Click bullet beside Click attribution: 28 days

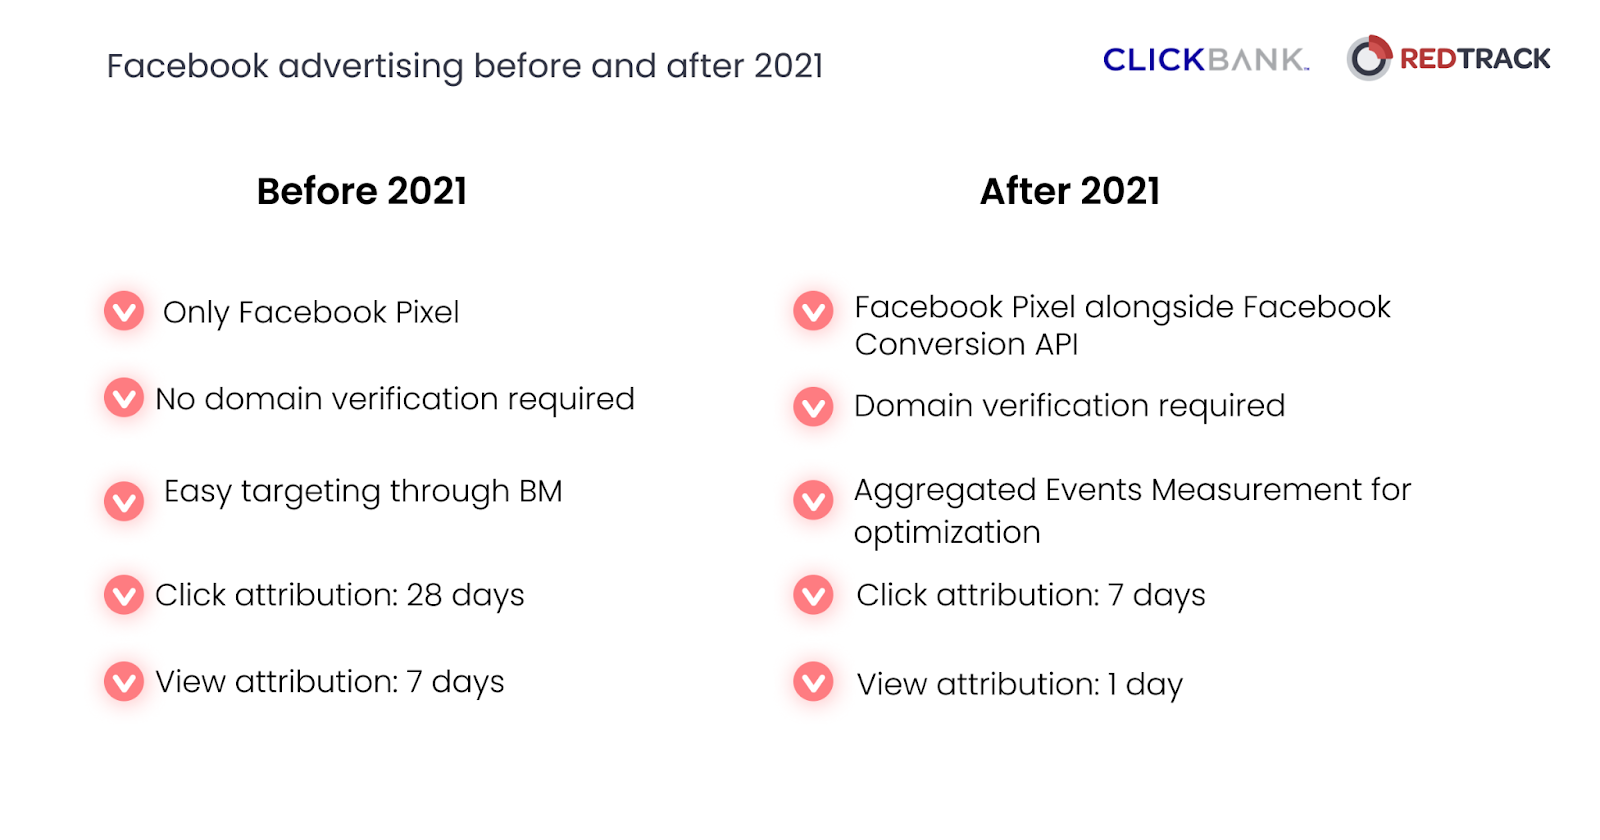124,595
